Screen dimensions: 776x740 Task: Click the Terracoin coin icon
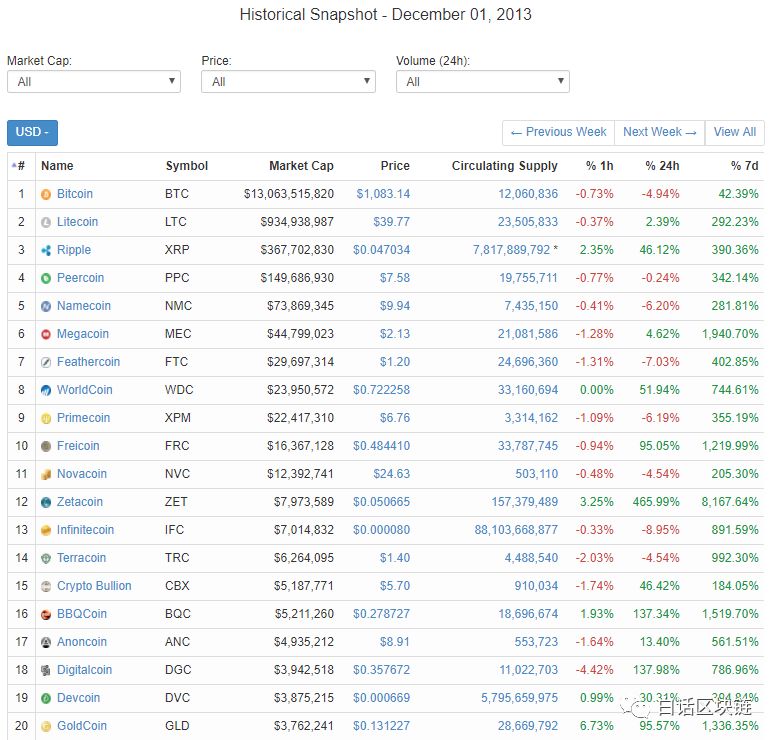46,559
